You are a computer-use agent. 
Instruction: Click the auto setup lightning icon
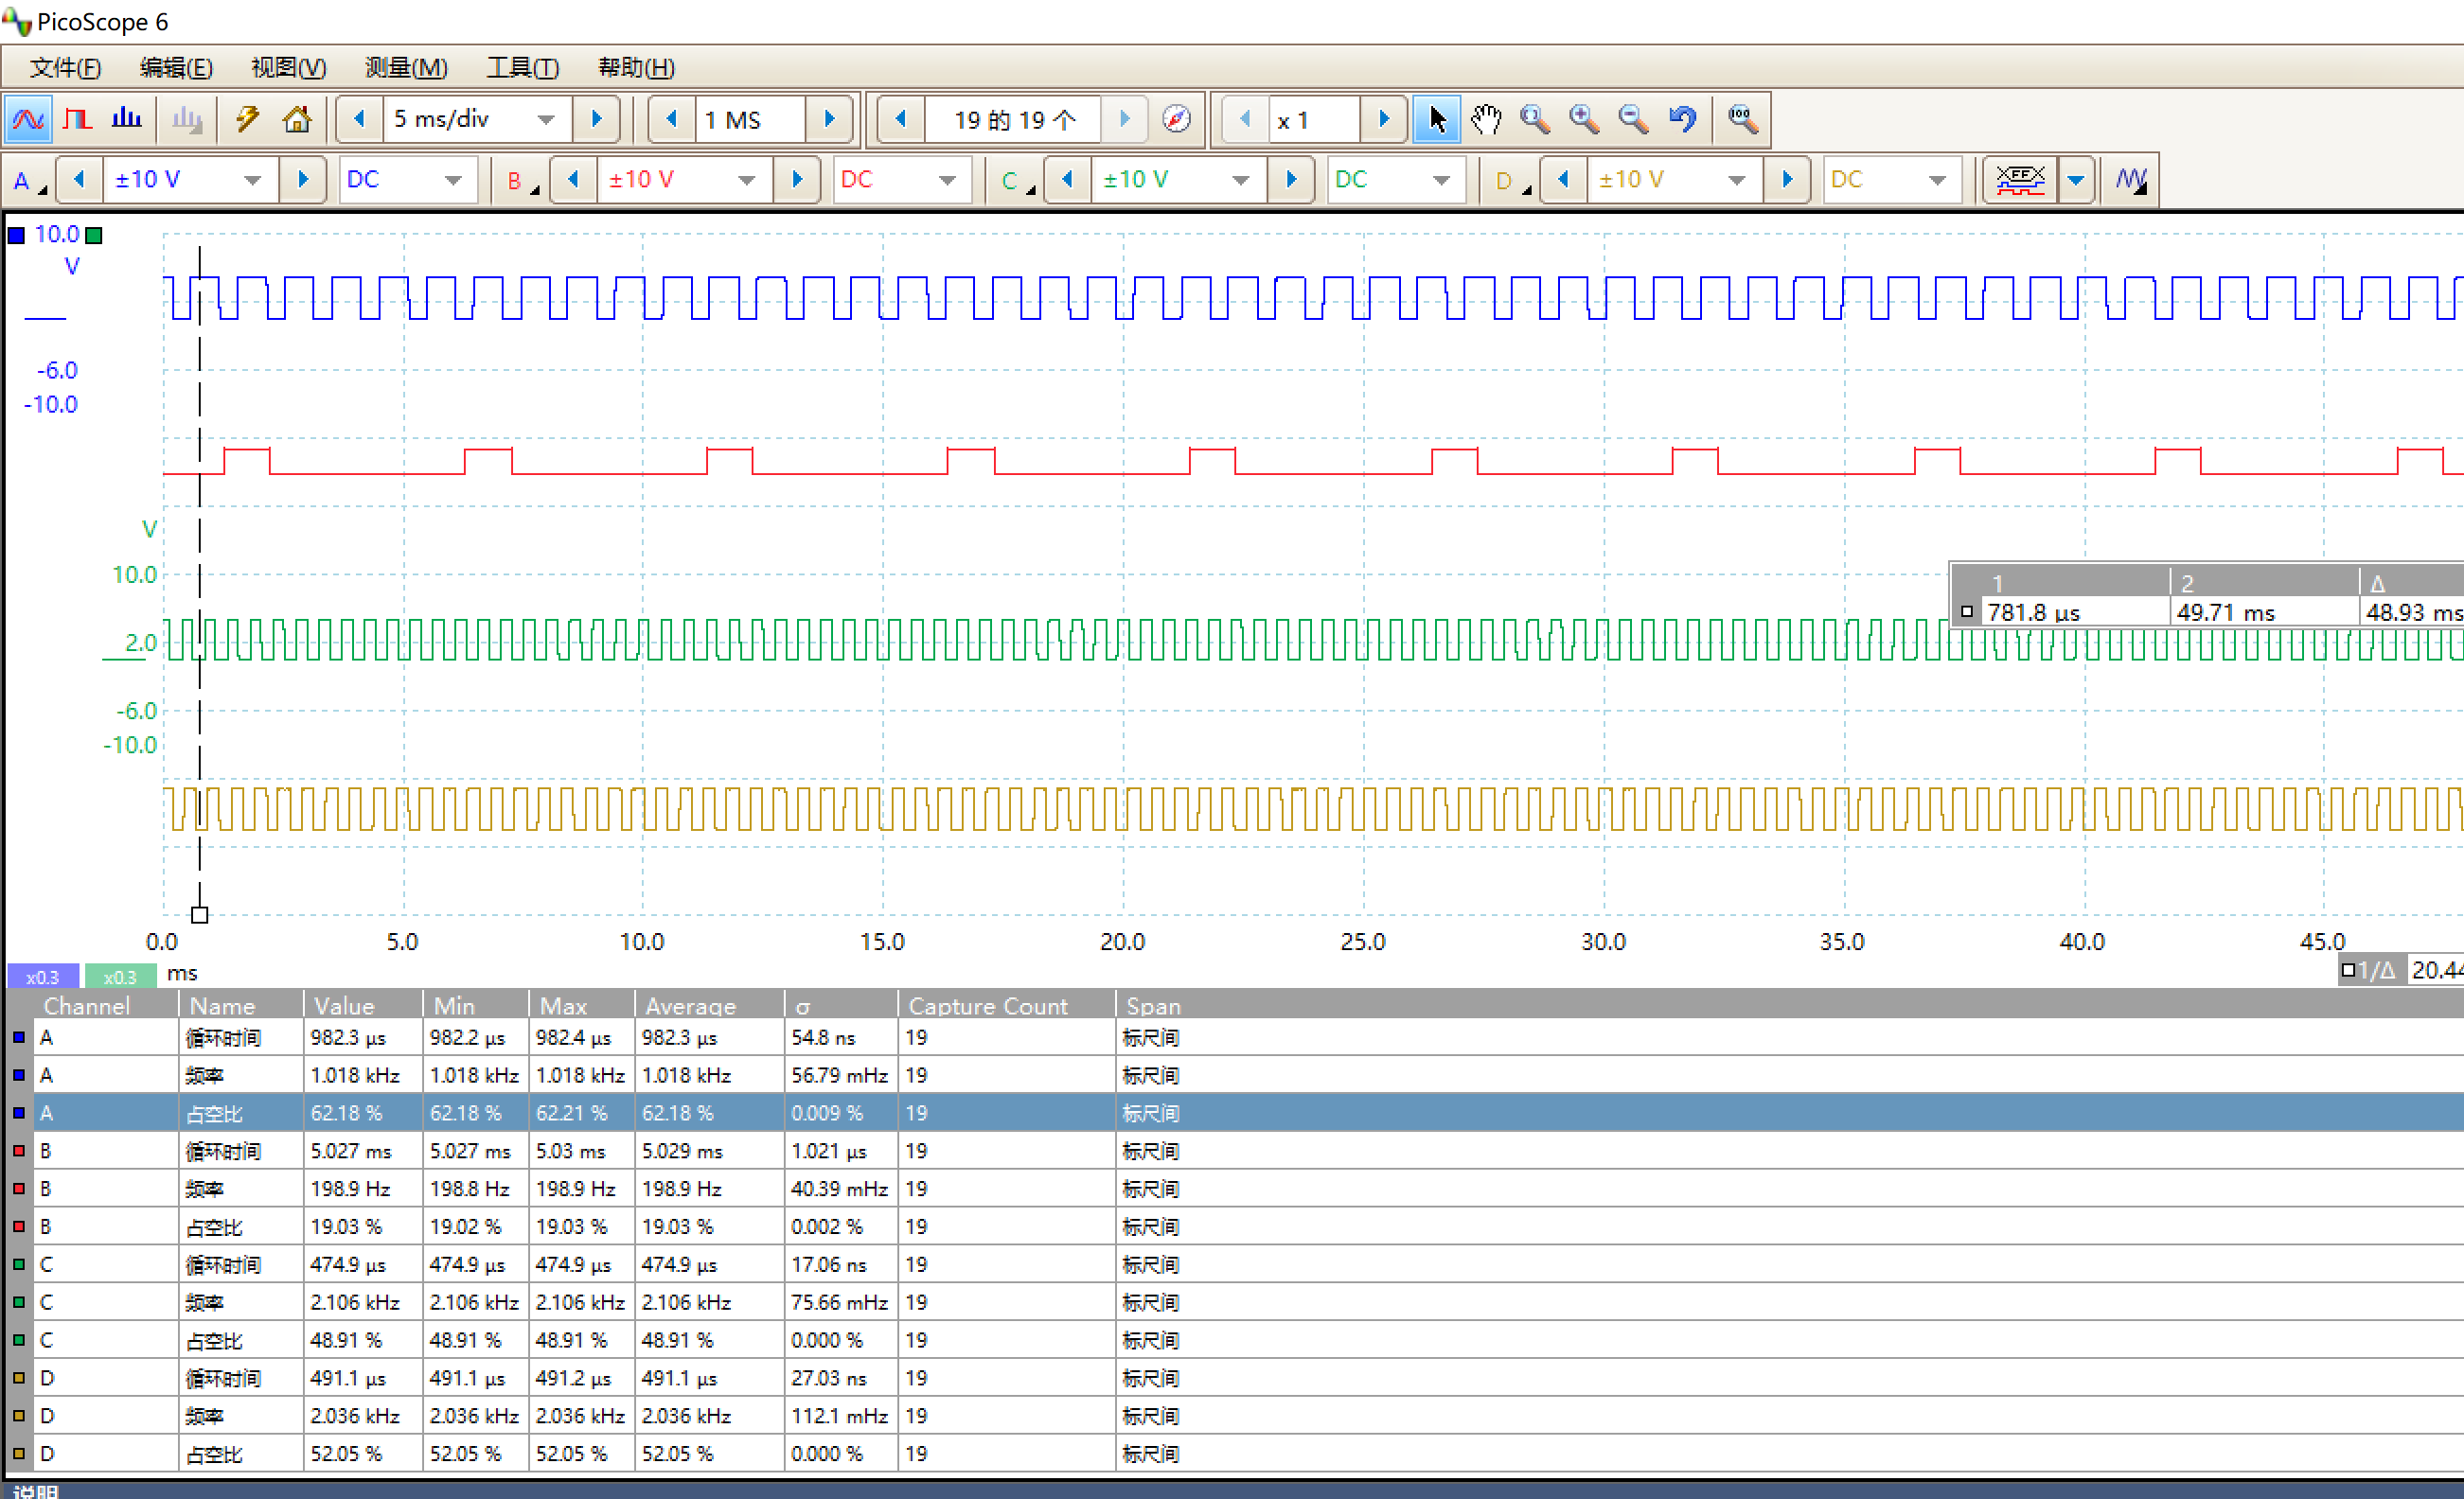pos(247,120)
